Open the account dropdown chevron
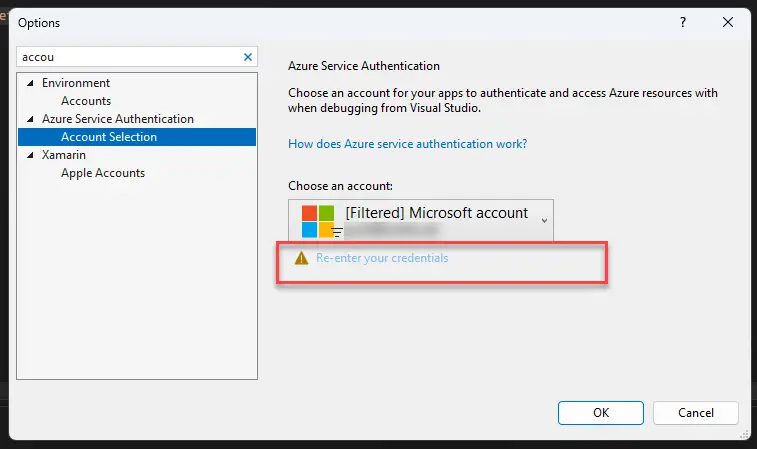The image size is (757, 449). (544, 220)
